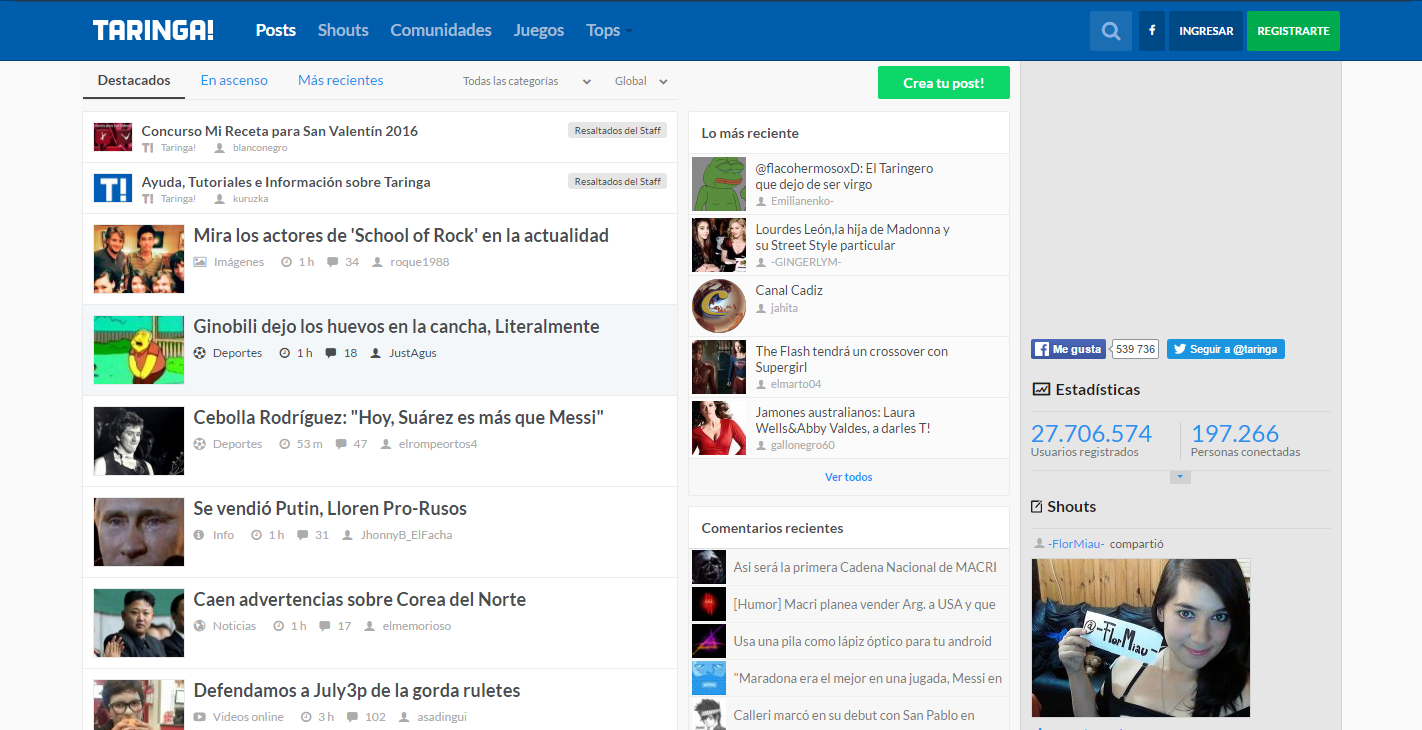Click Resaltados del Staff badge on Concurso post
This screenshot has width=1422, height=730.
(x=618, y=130)
